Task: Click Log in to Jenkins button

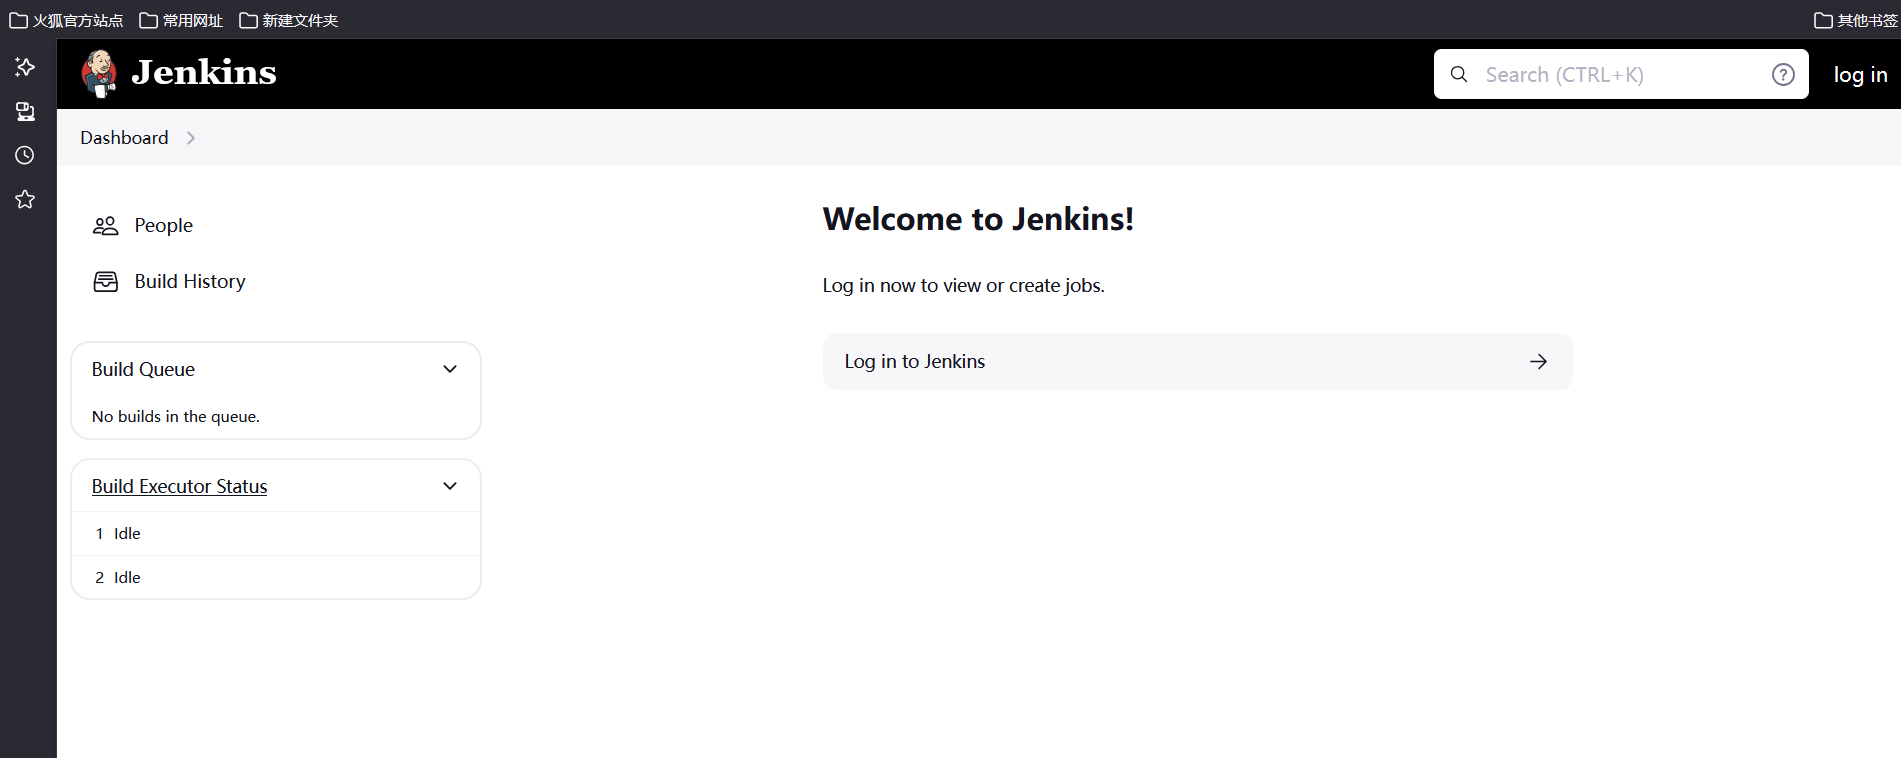Action: pos(1197,361)
